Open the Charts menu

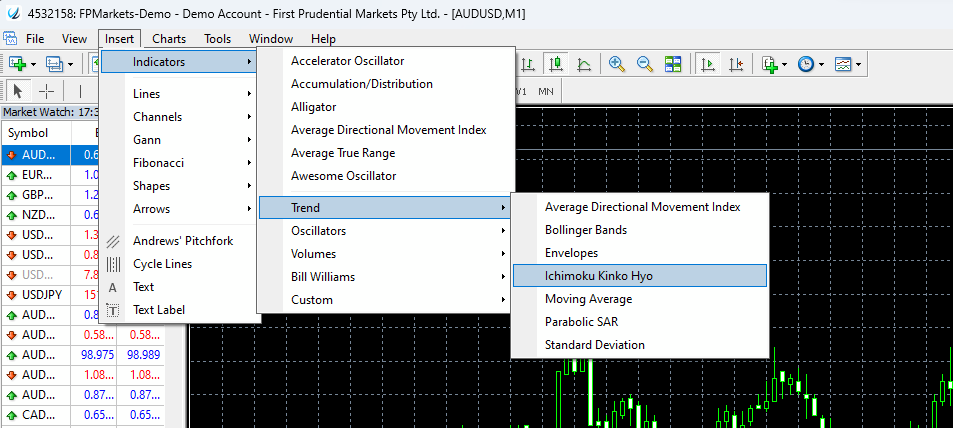169,38
